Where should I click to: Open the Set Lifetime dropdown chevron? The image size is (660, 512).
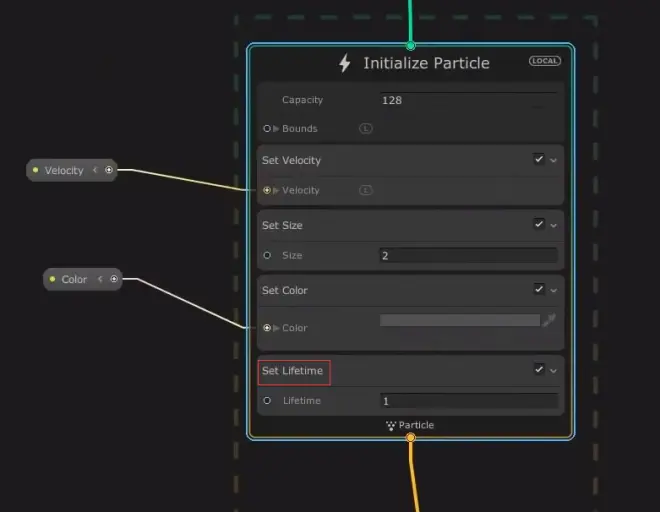point(554,371)
